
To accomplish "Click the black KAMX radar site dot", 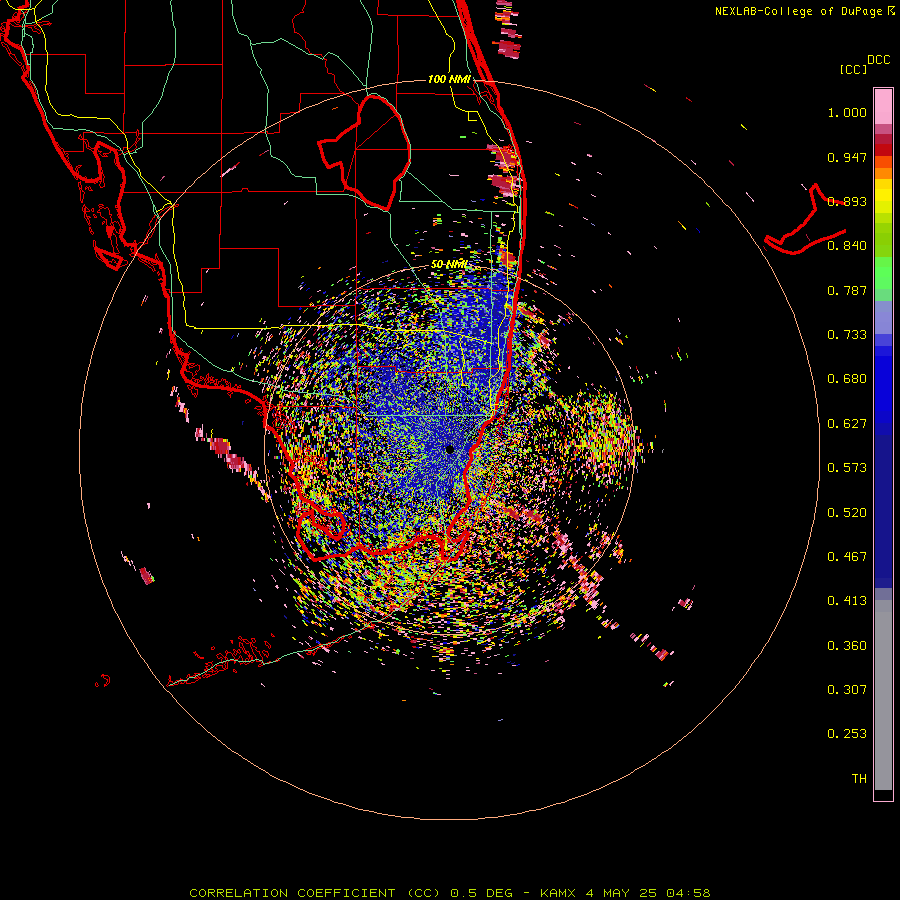I will pos(449,449).
